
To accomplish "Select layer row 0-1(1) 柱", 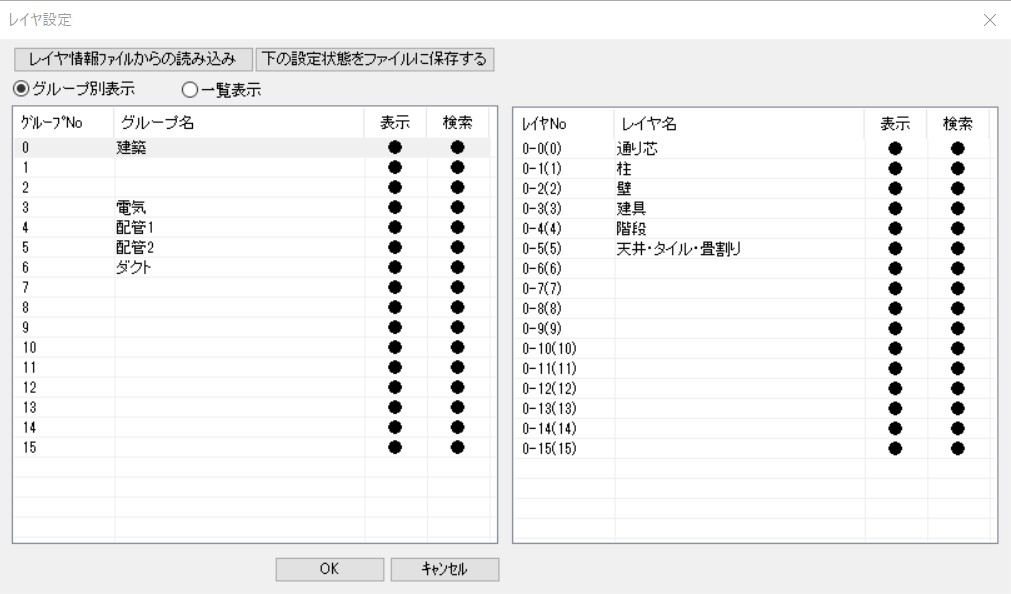I will tap(752, 168).
